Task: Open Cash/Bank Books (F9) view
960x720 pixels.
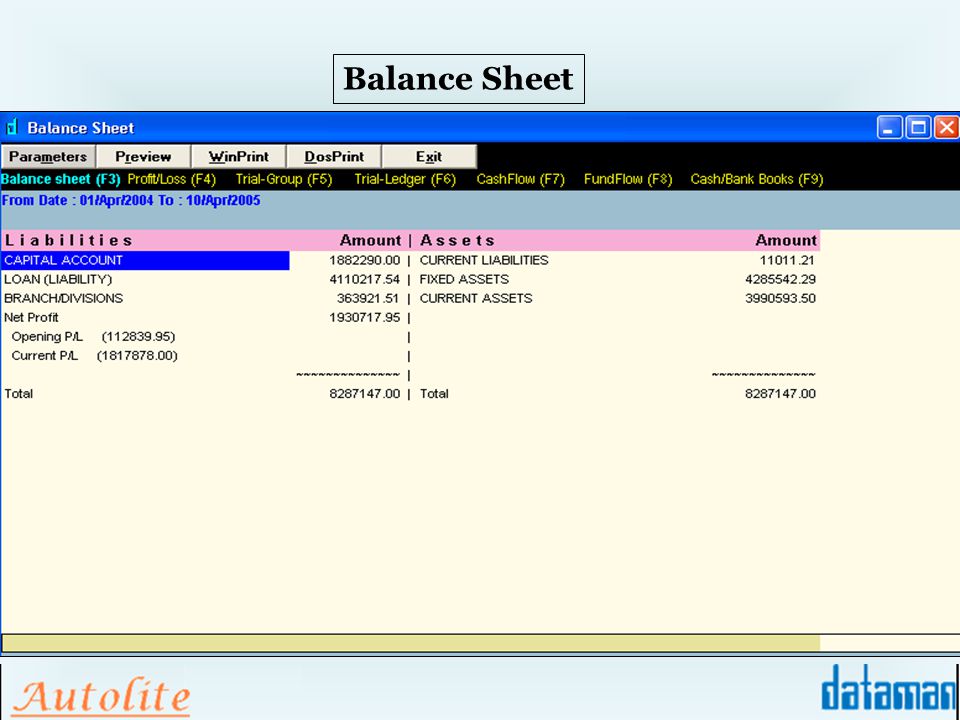Action: 757,179
